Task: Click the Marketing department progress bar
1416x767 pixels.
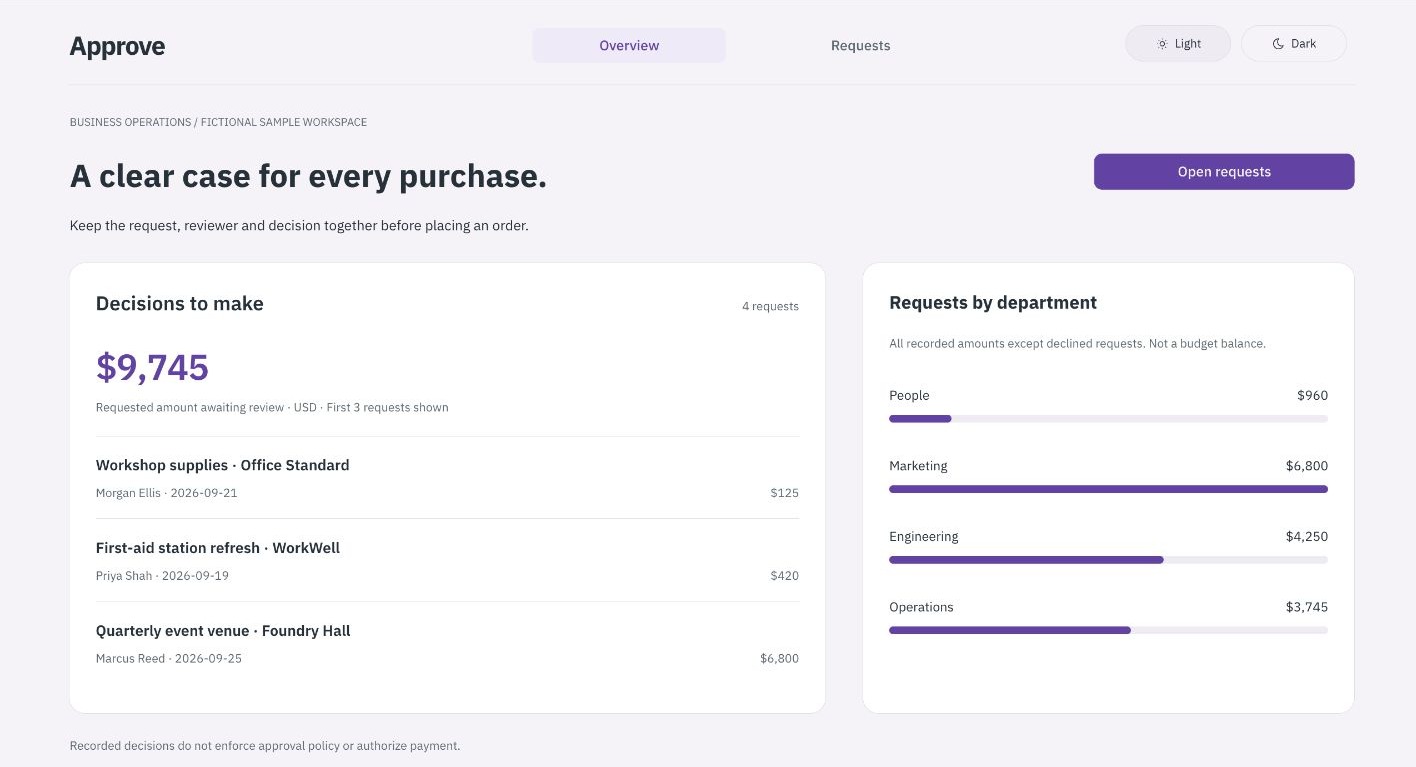Action: point(1108,489)
